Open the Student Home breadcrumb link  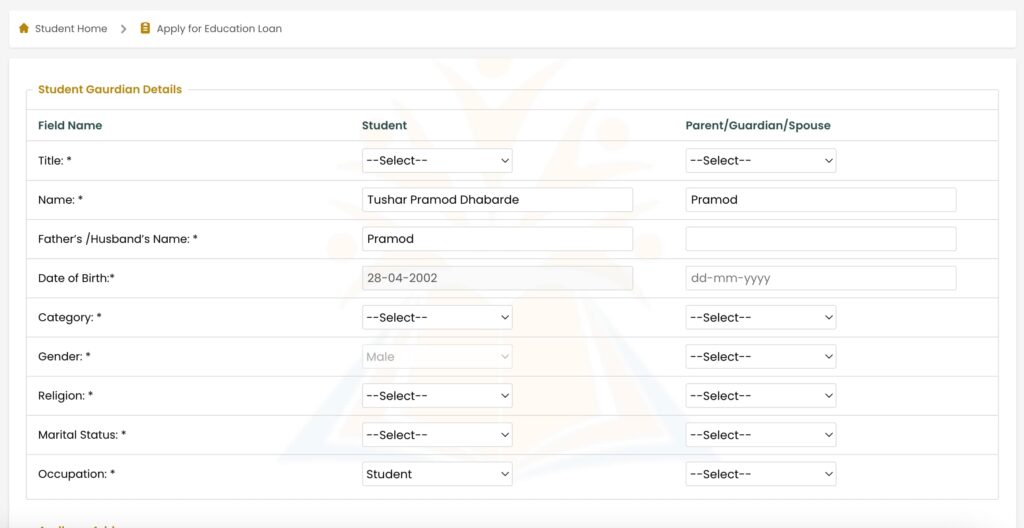[x=71, y=29]
